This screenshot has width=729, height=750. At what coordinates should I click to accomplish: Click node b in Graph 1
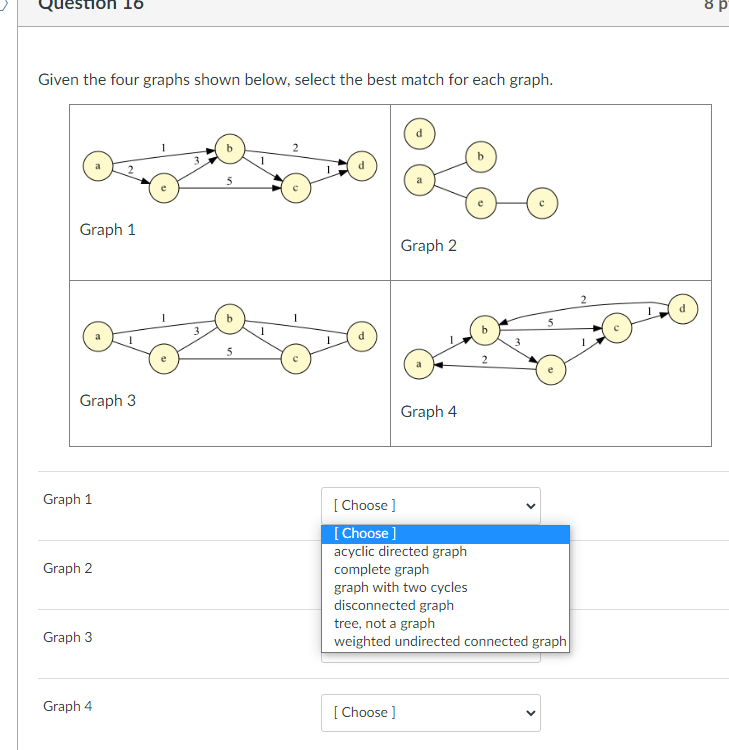tap(230, 149)
